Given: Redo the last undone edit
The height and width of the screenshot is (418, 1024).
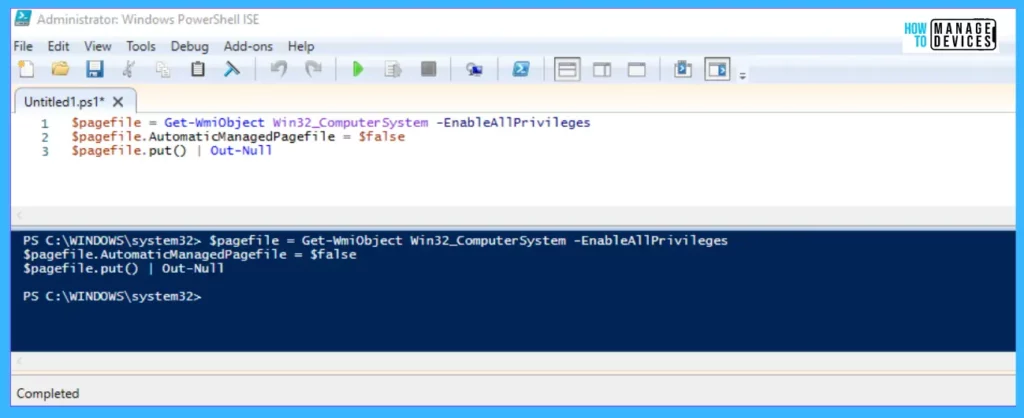Looking at the screenshot, I should [x=314, y=69].
